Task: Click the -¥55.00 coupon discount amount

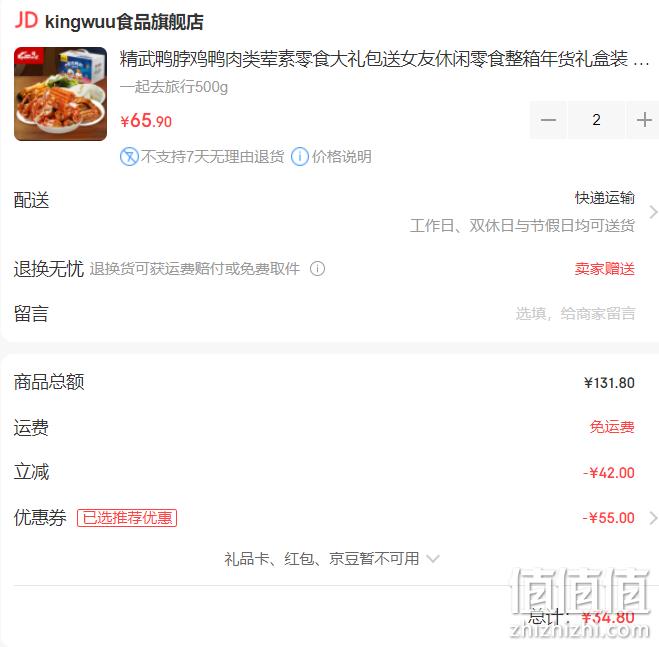Action: tap(609, 518)
